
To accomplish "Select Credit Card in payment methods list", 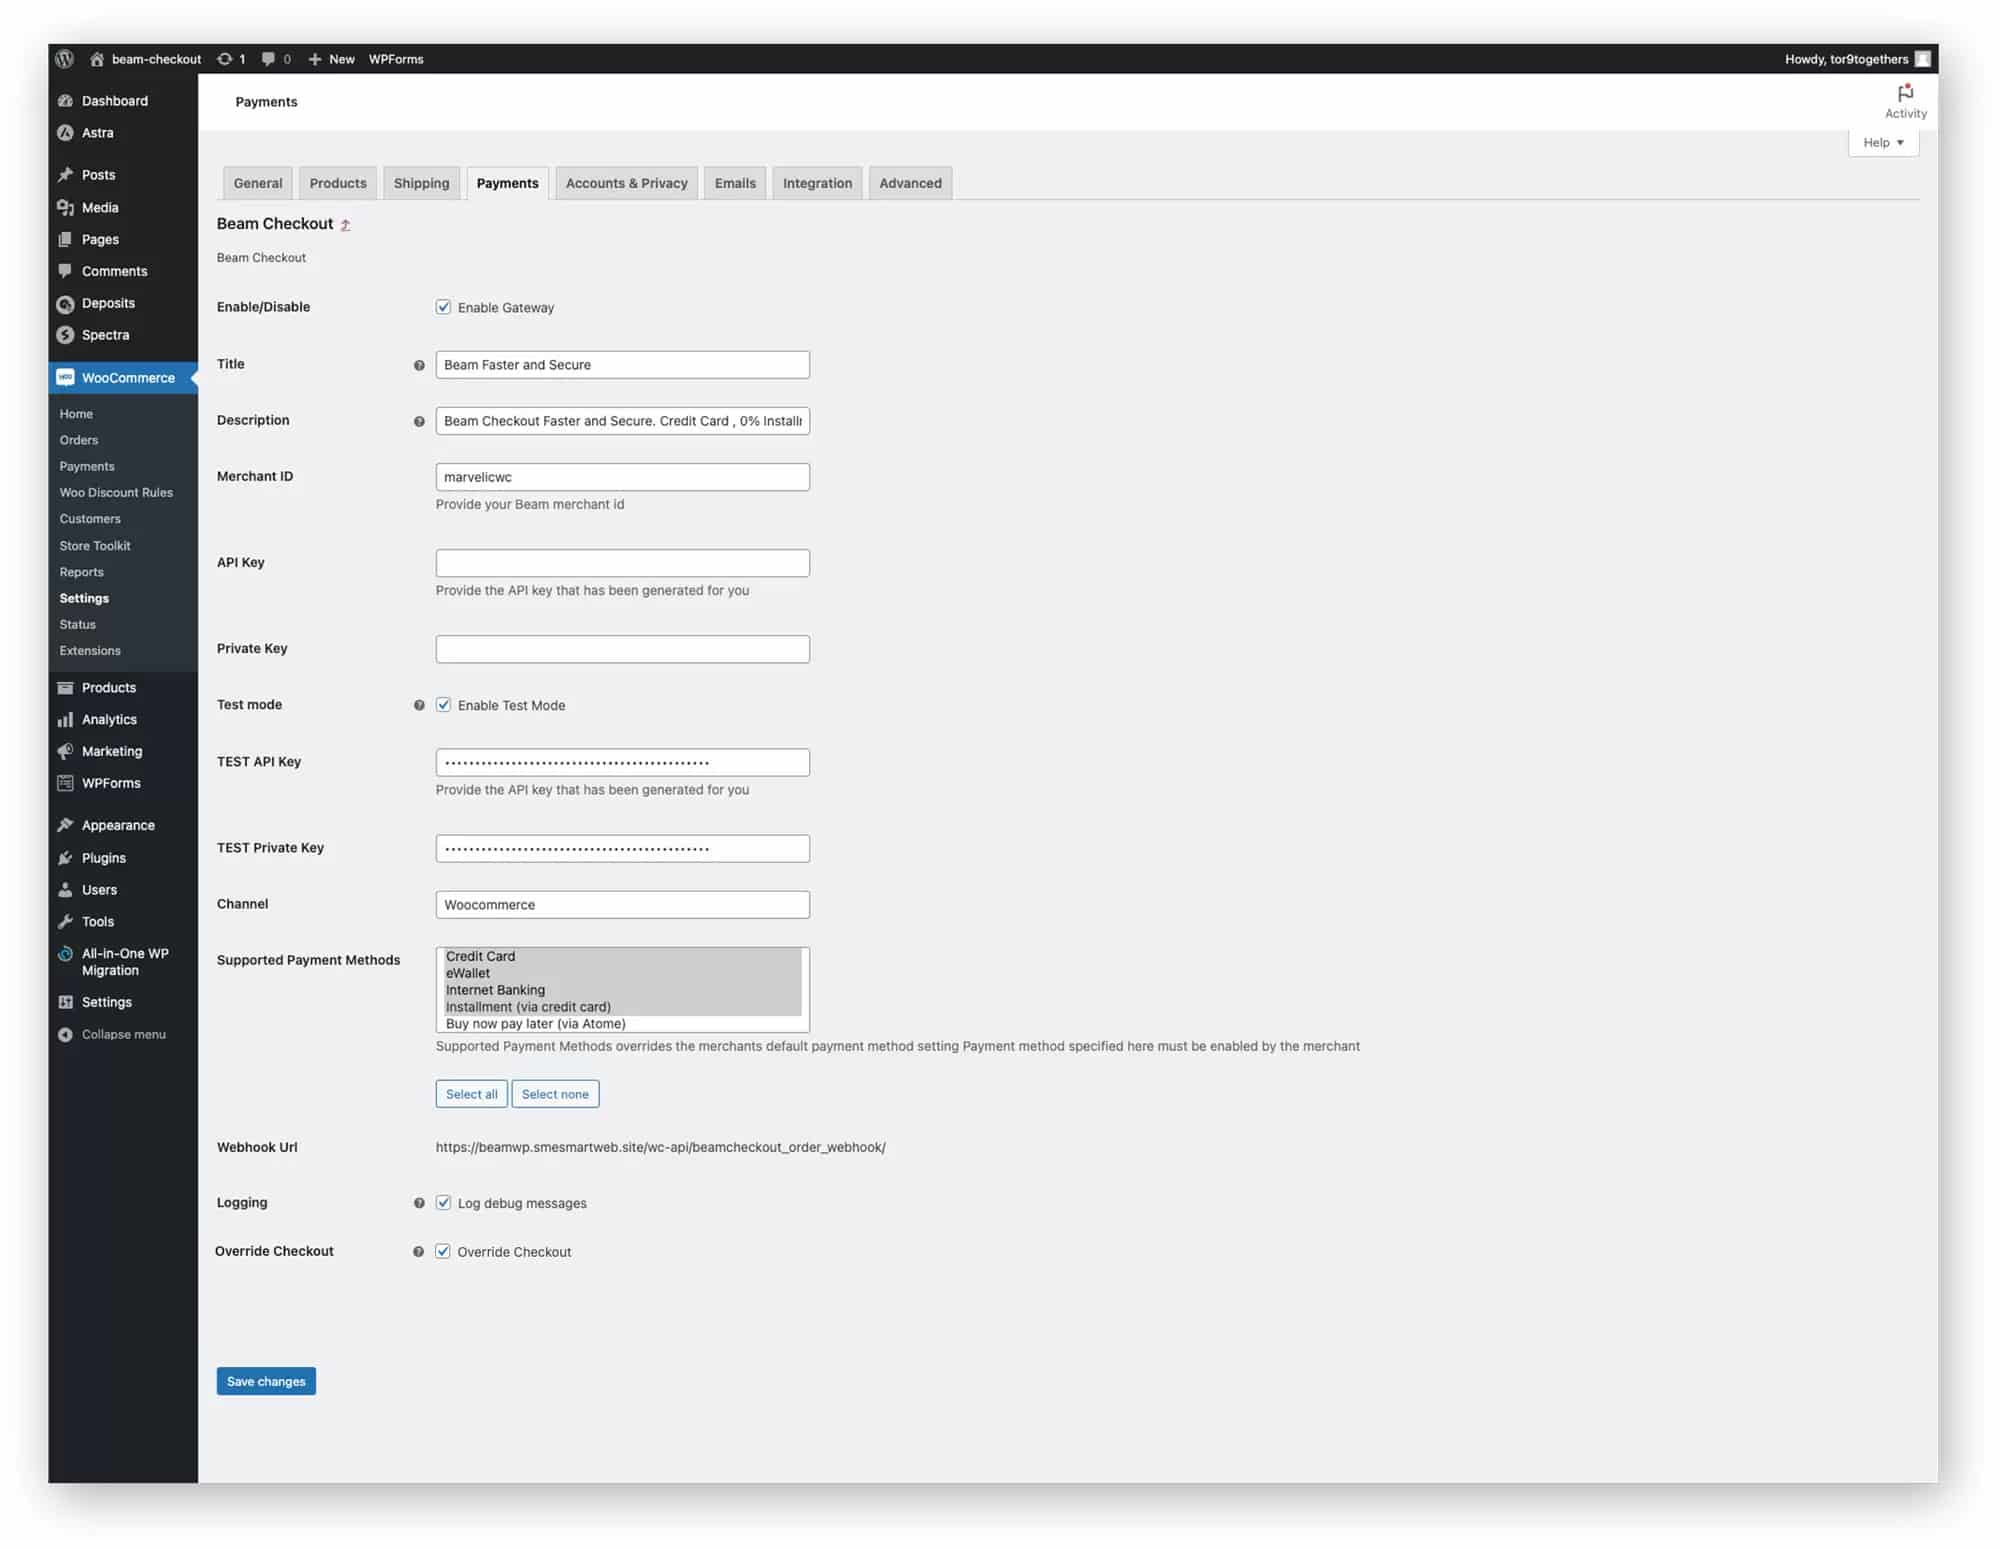I will pos(622,957).
